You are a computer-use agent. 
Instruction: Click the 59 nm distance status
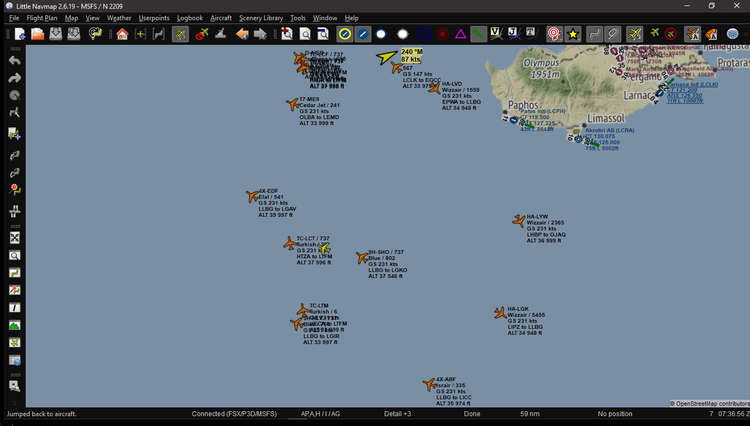529,414
